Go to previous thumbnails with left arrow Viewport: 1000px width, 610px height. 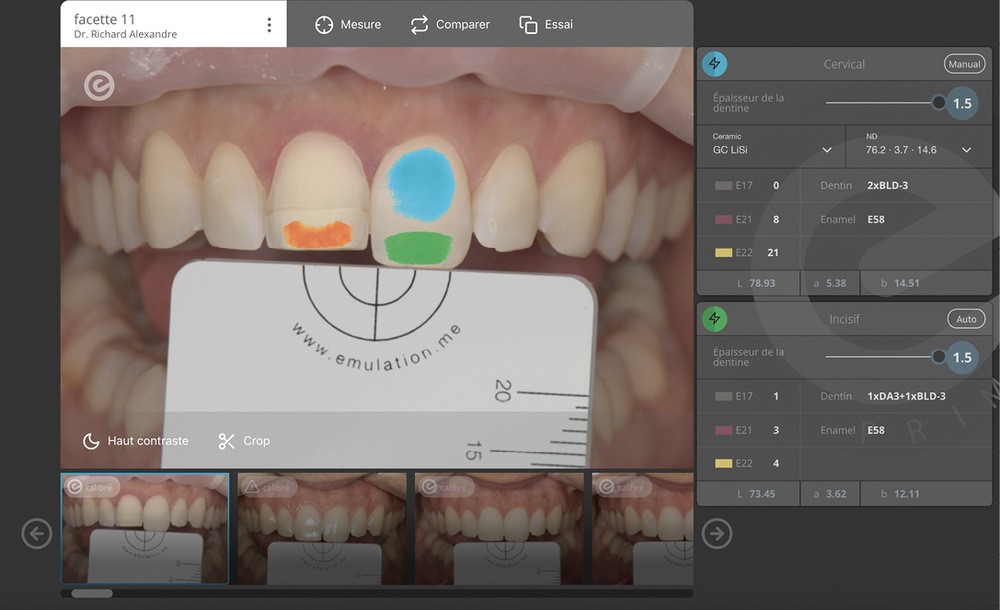point(37,534)
